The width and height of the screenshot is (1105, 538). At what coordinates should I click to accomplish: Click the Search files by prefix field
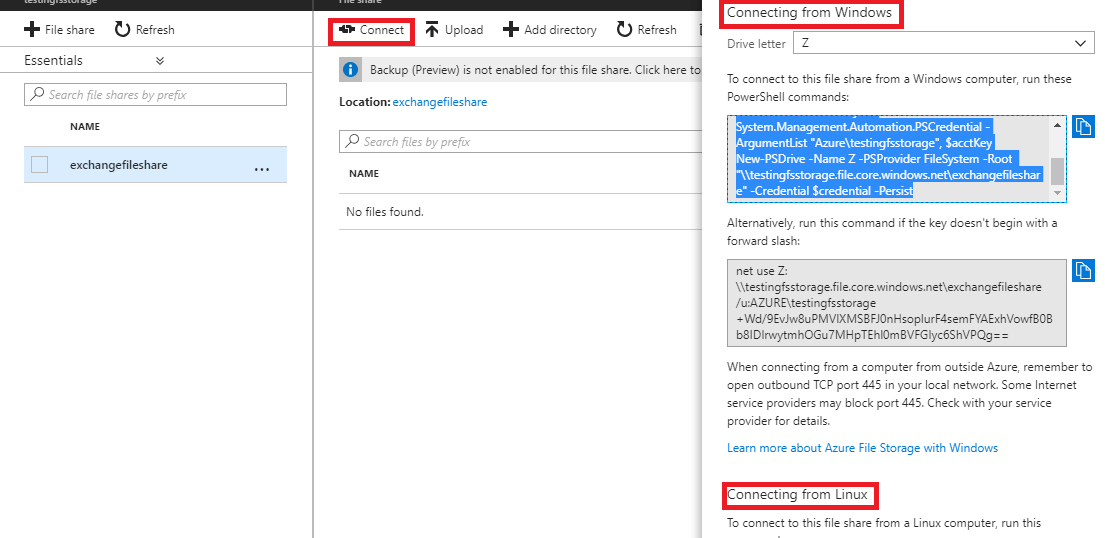click(x=521, y=142)
